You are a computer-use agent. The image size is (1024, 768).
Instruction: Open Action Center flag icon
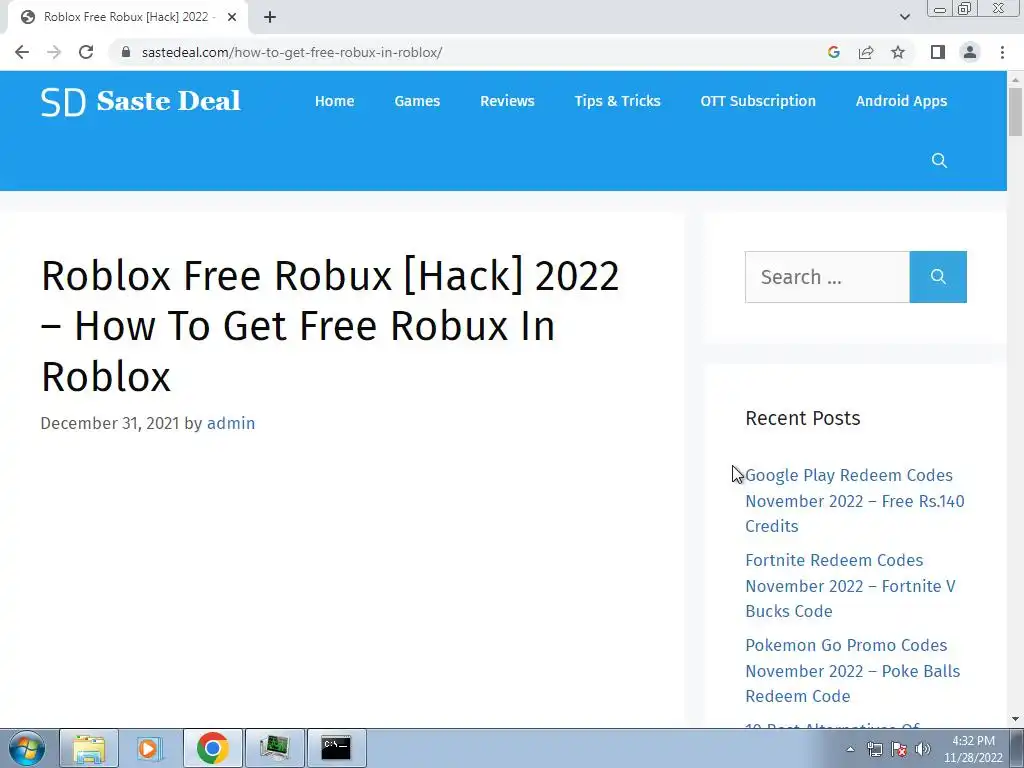click(x=899, y=749)
